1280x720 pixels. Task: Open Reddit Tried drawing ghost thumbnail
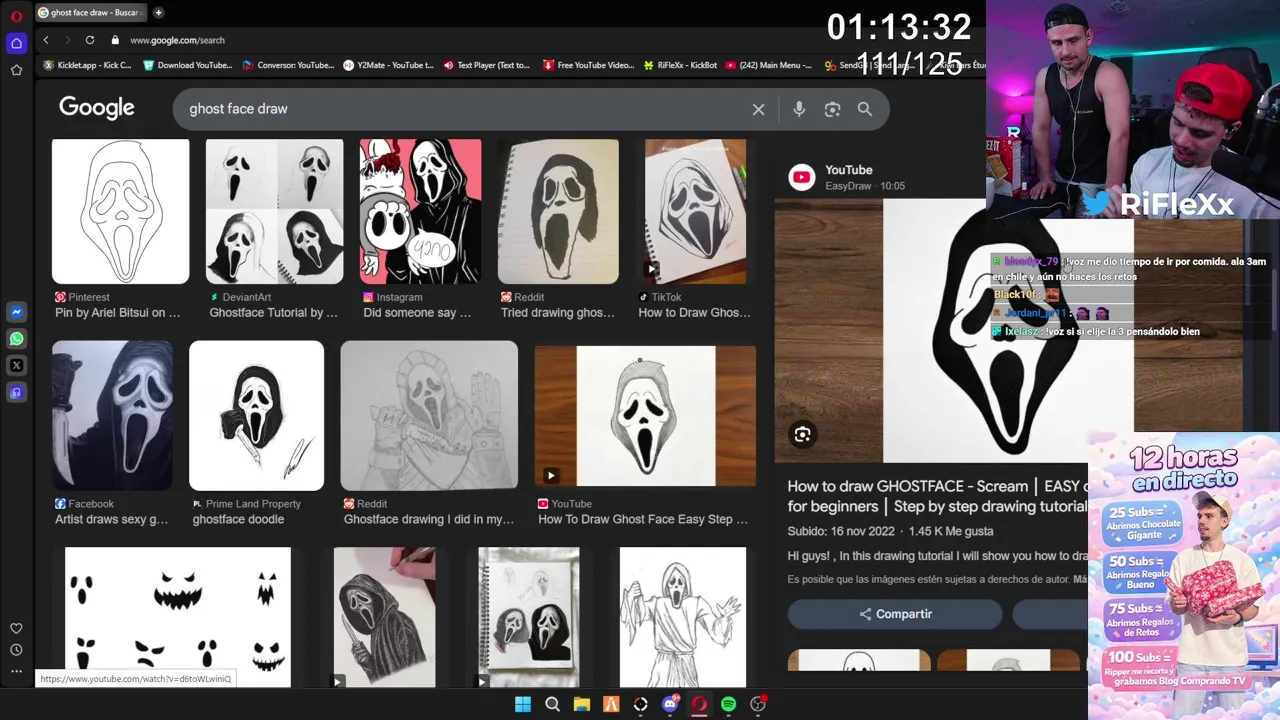tap(558, 211)
